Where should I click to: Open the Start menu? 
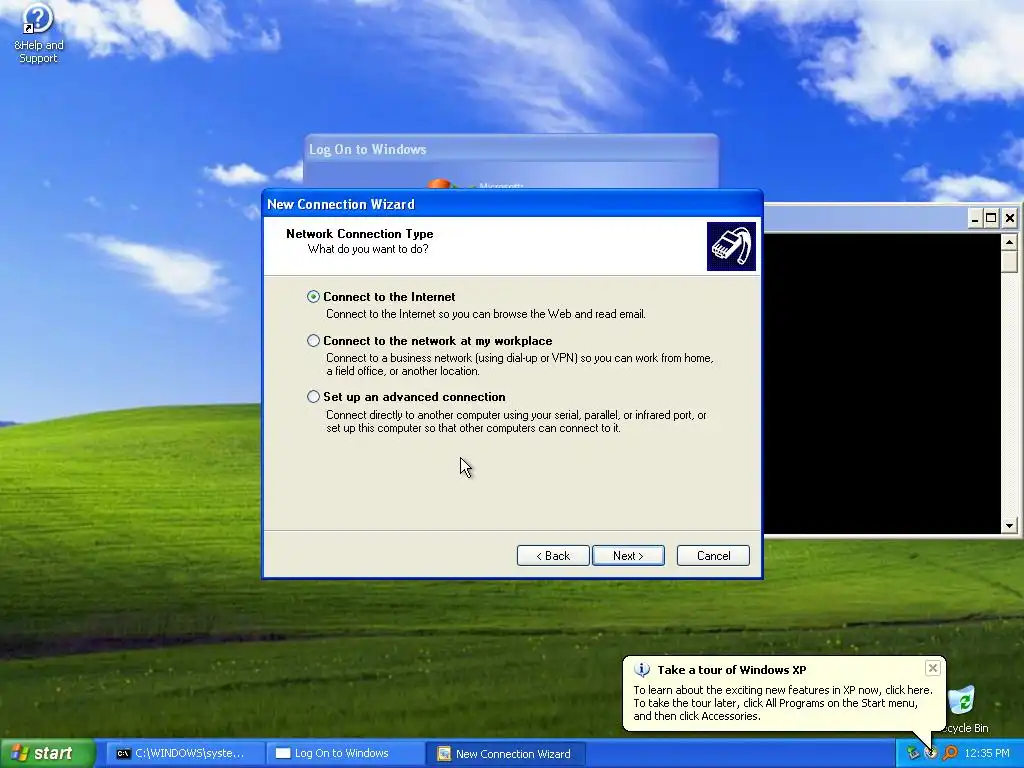coord(48,753)
